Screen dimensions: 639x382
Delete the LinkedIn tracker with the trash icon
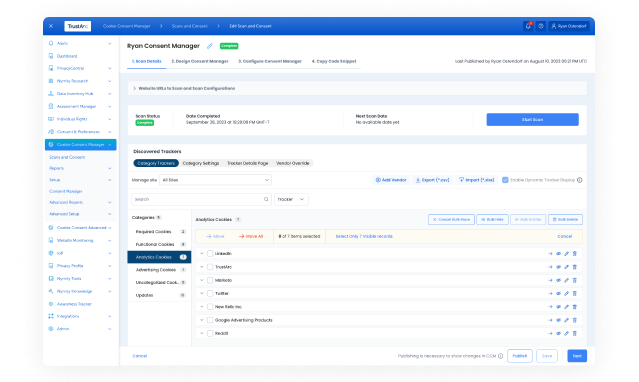(x=575, y=254)
